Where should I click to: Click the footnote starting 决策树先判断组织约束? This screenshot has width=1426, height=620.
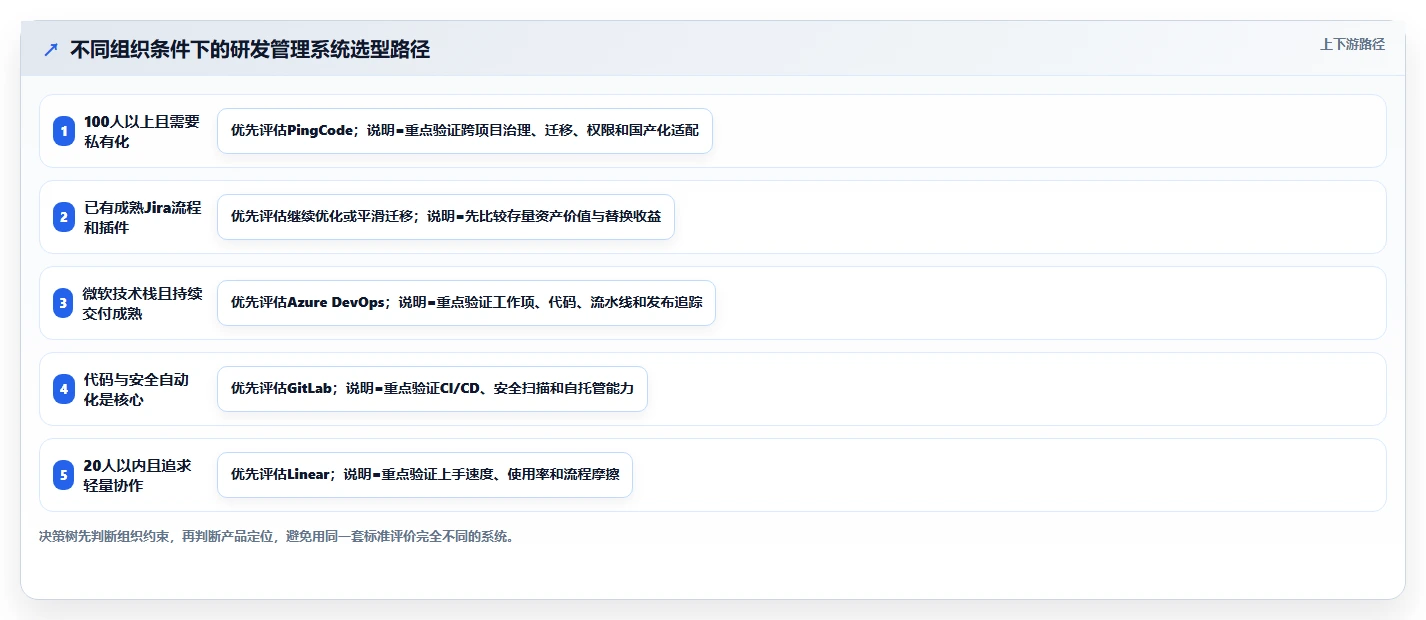(277, 536)
